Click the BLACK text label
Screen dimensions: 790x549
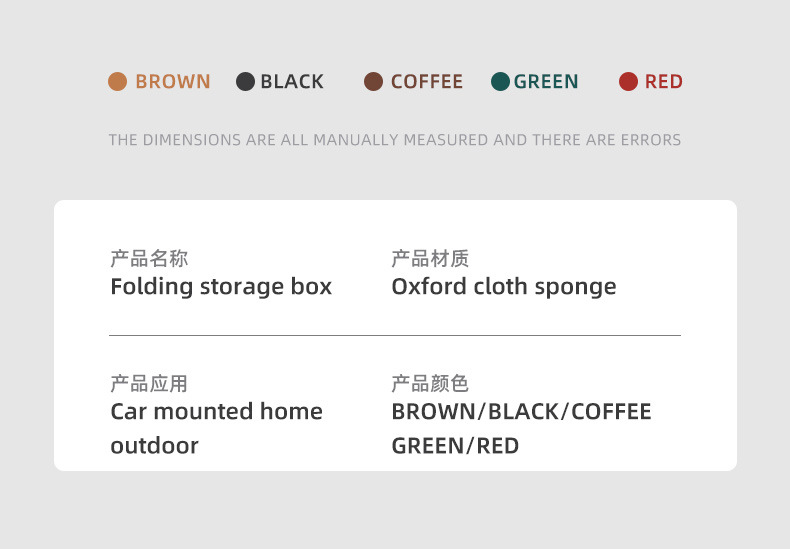(292, 82)
